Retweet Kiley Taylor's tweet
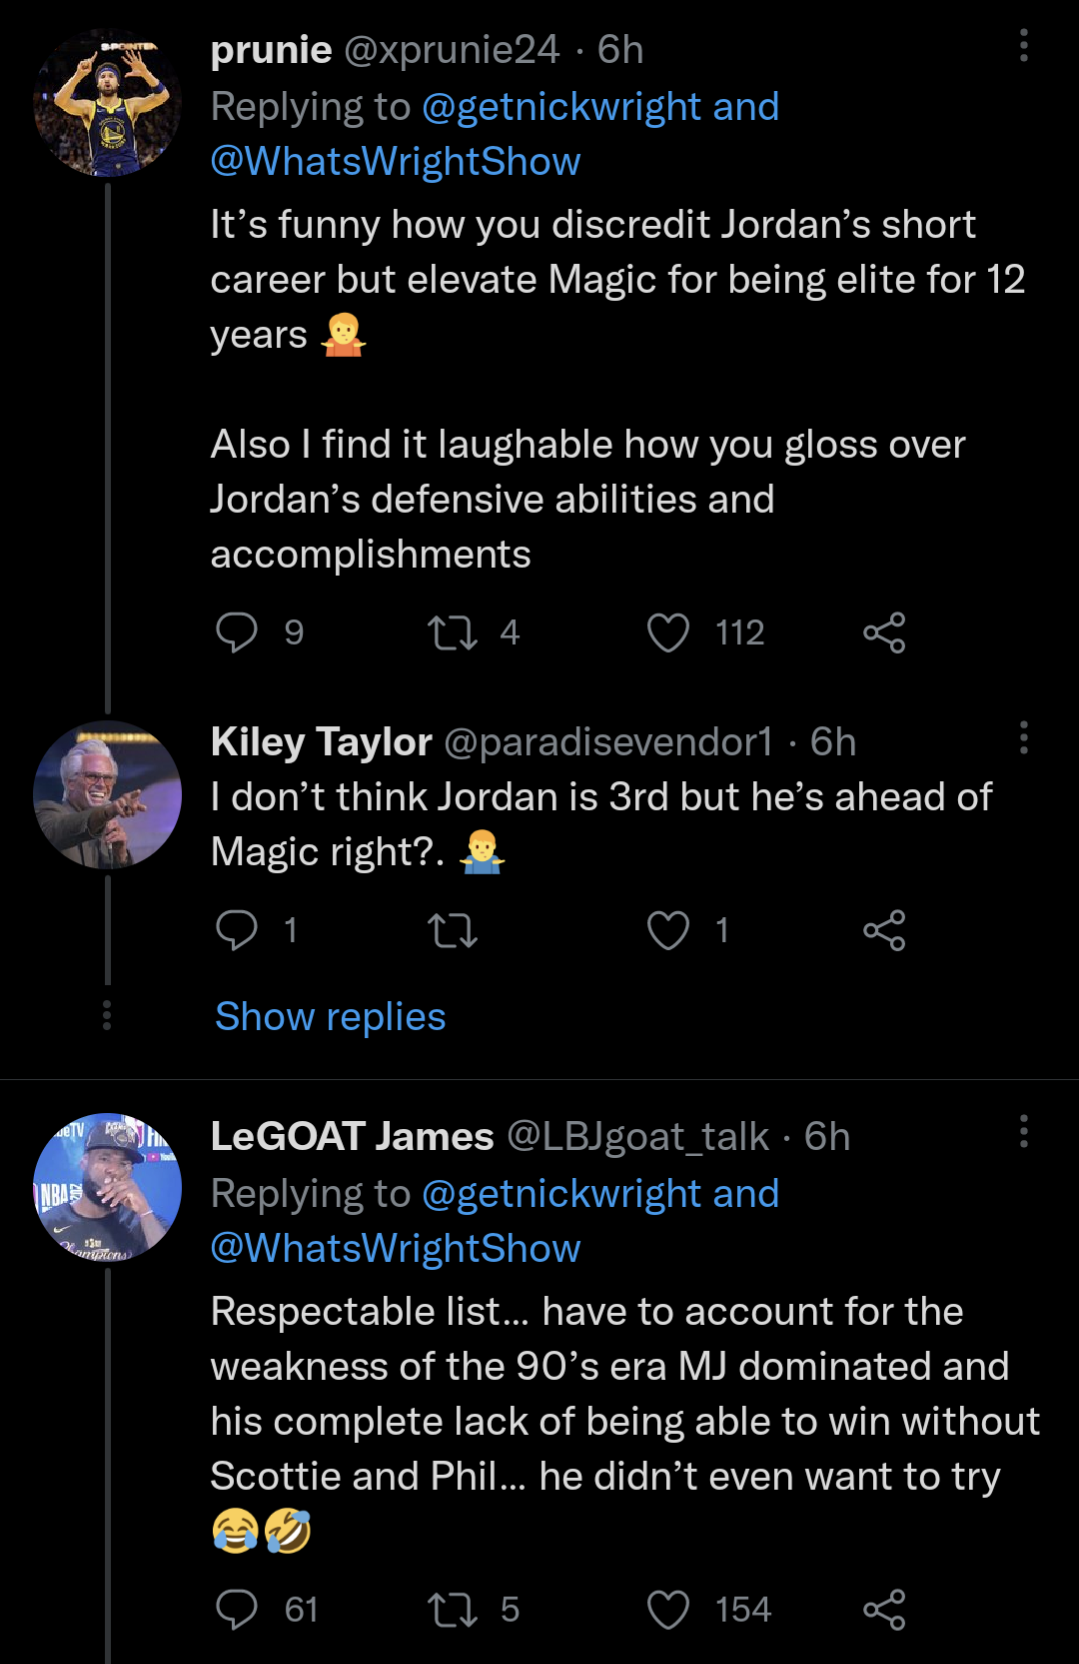This screenshot has width=1079, height=1664. pos(452,930)
